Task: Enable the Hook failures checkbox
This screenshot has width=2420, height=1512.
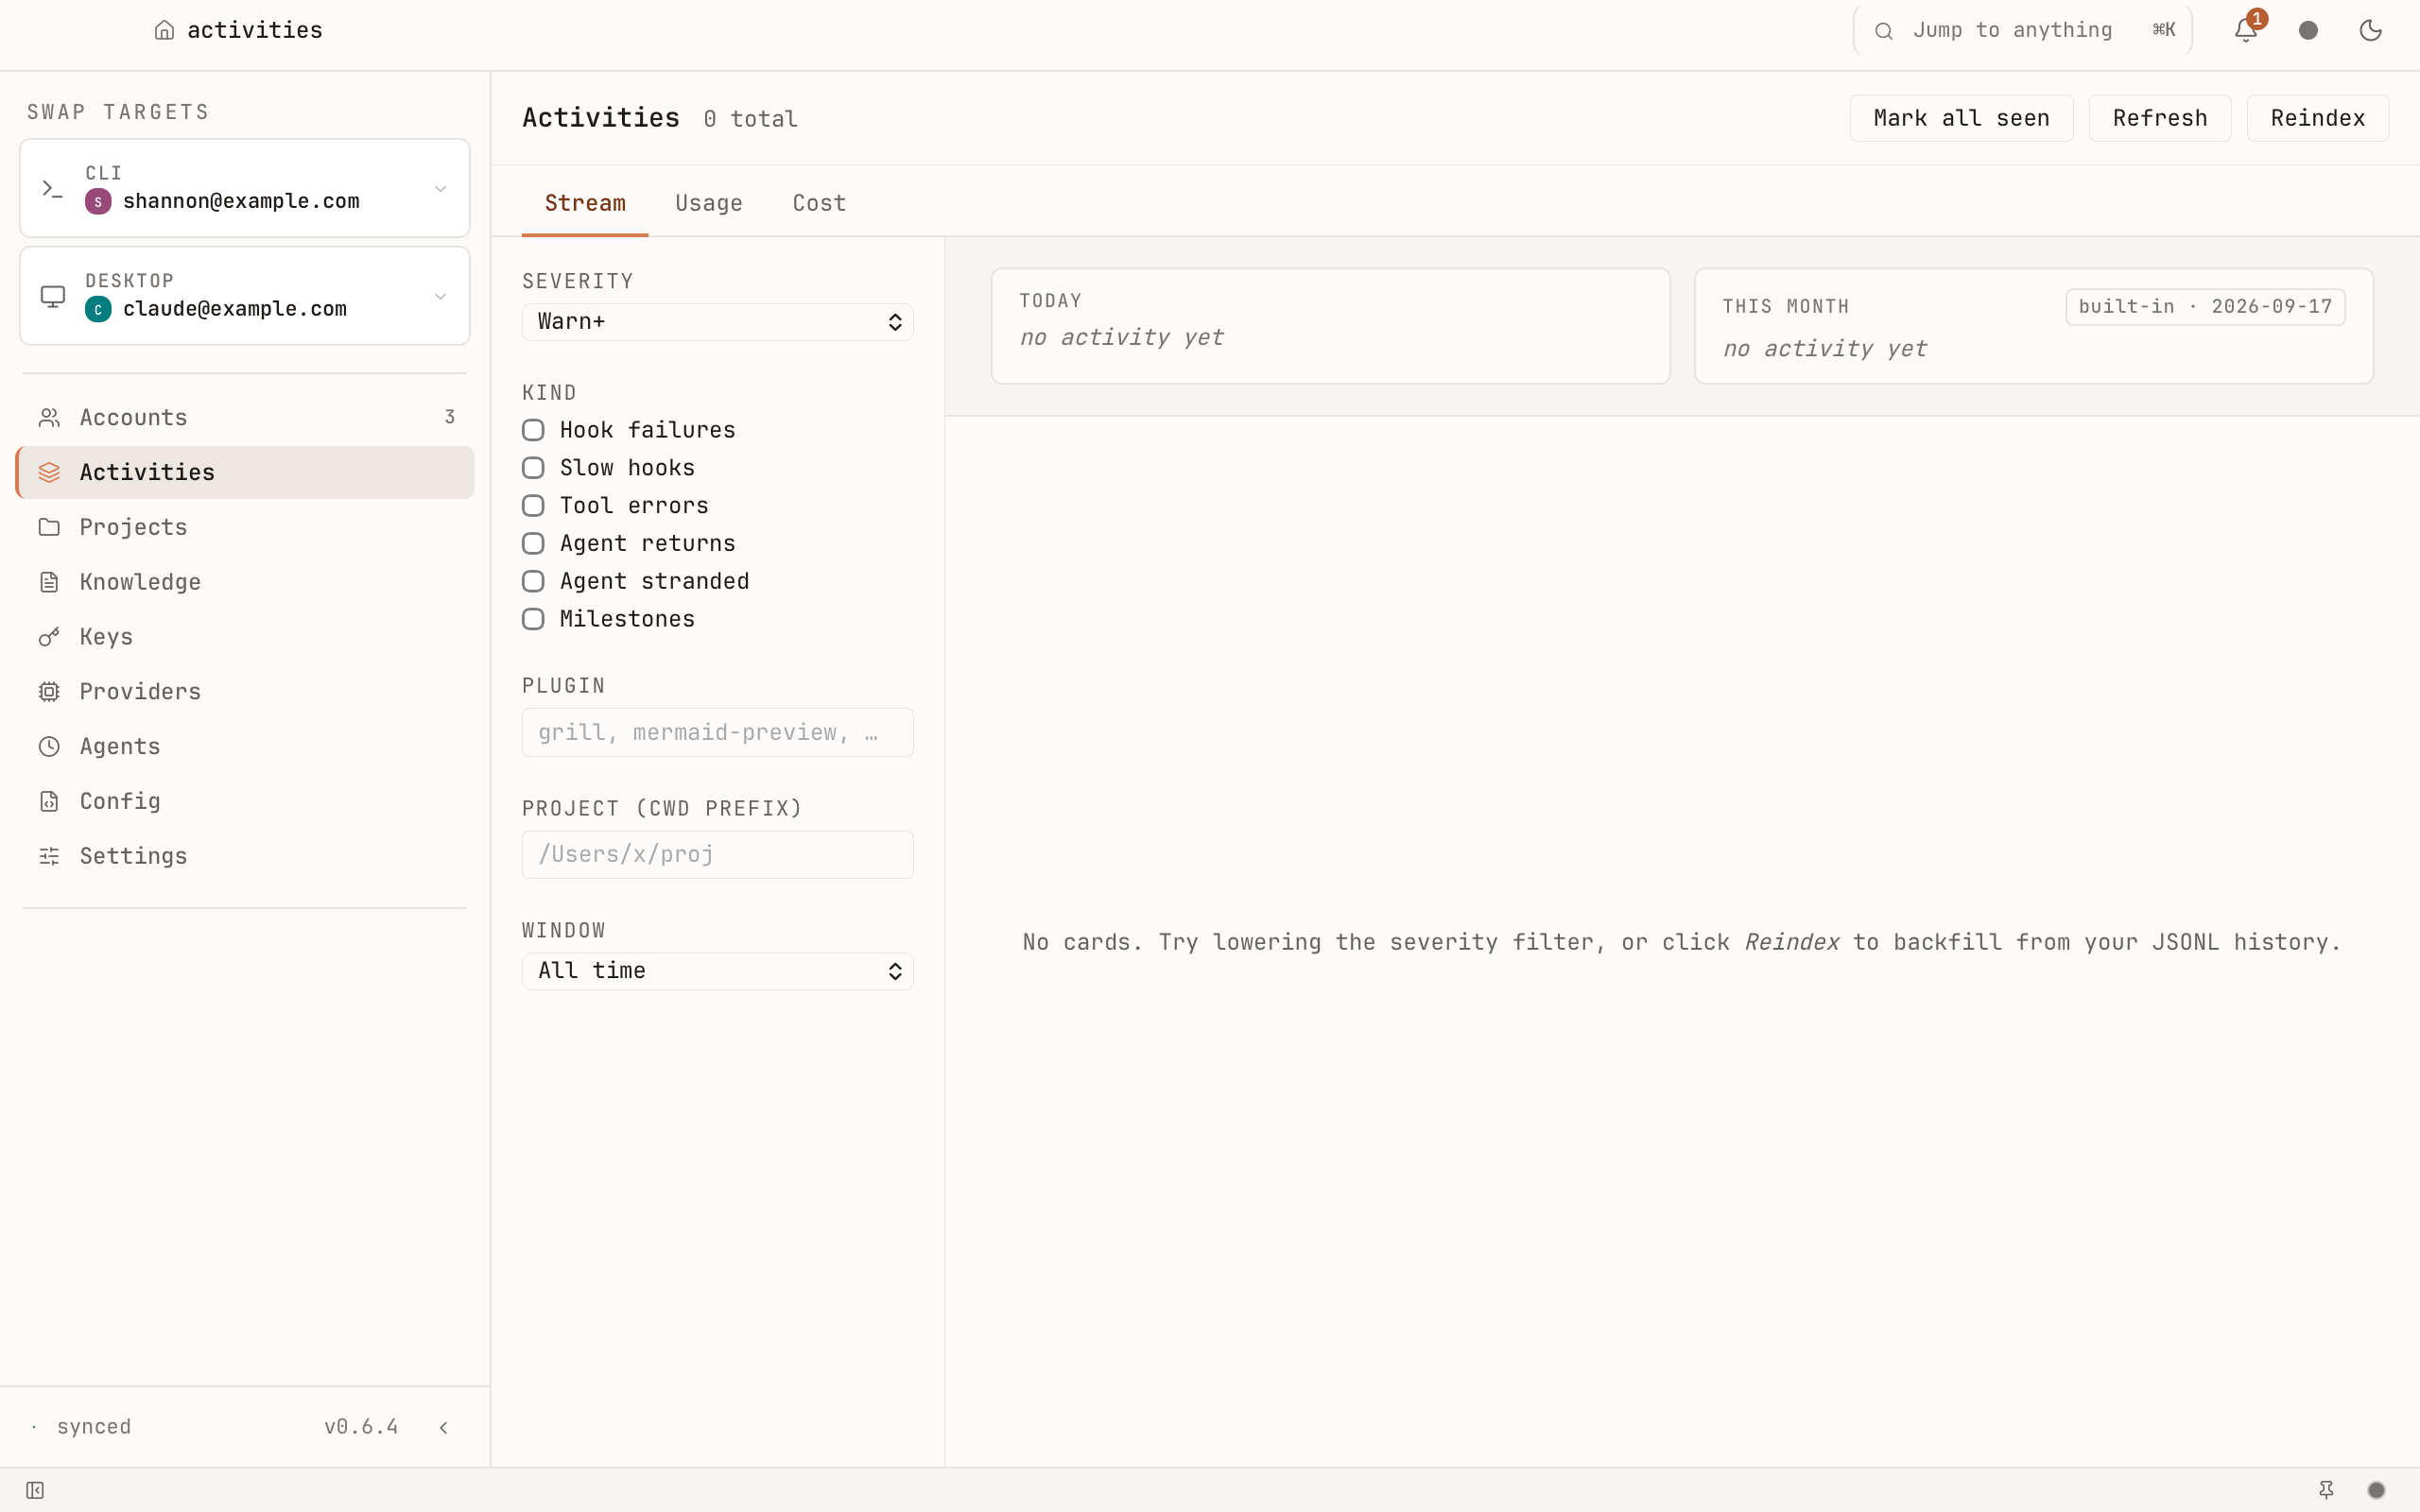Action: tap(533, 430)
